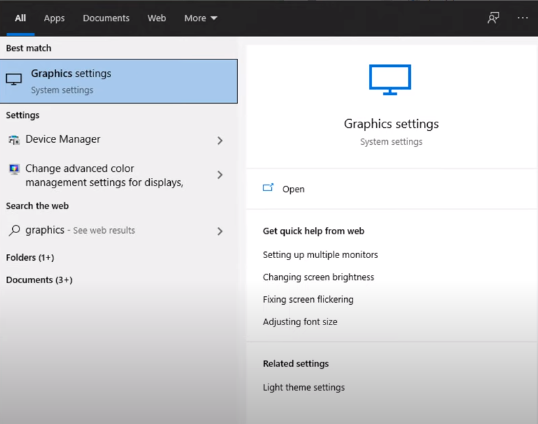Click the magnifier icon beside graphics
The image size is (538, 424).
coord(14,230)
